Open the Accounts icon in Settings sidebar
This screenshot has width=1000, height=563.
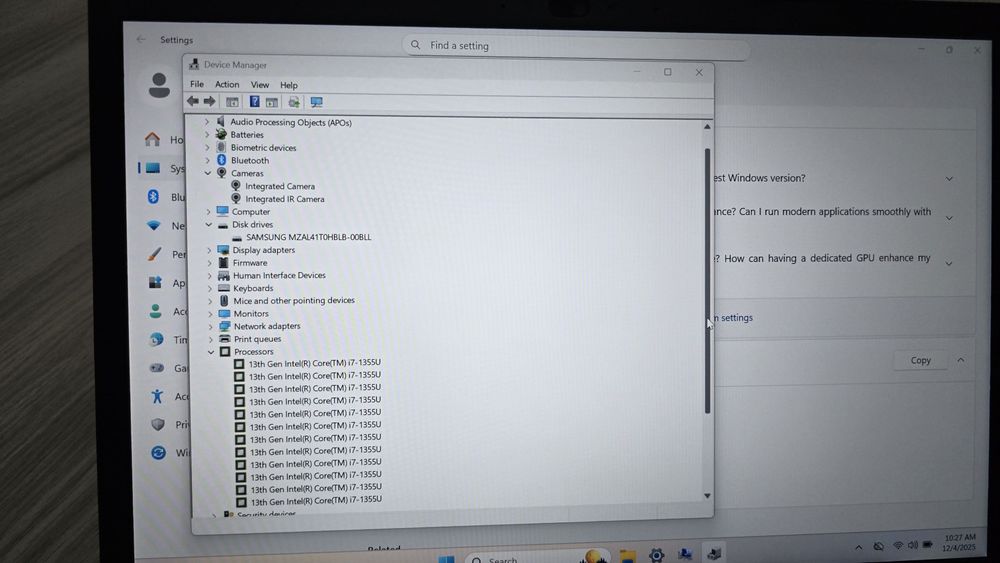(156, 311)
